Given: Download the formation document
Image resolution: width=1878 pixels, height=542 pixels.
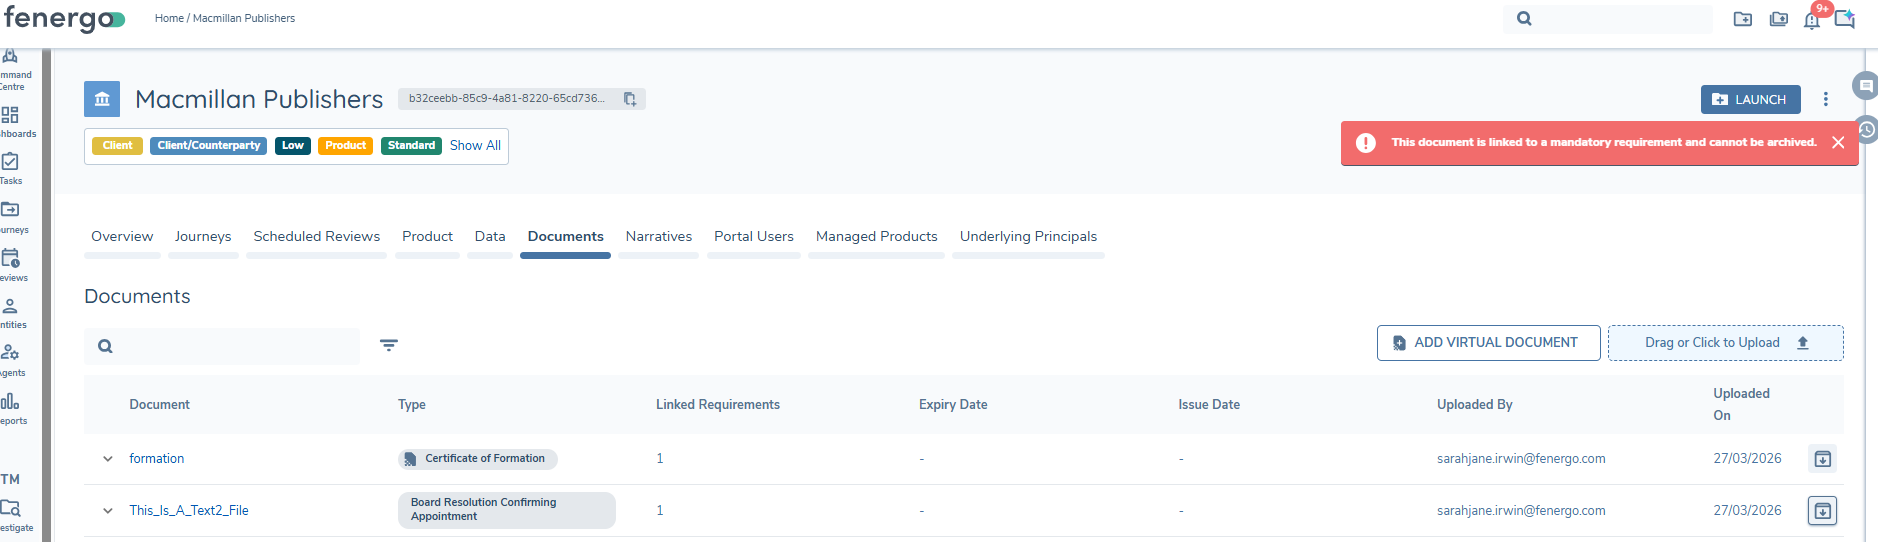Looking at the screenshot, I should (1823, 459).
